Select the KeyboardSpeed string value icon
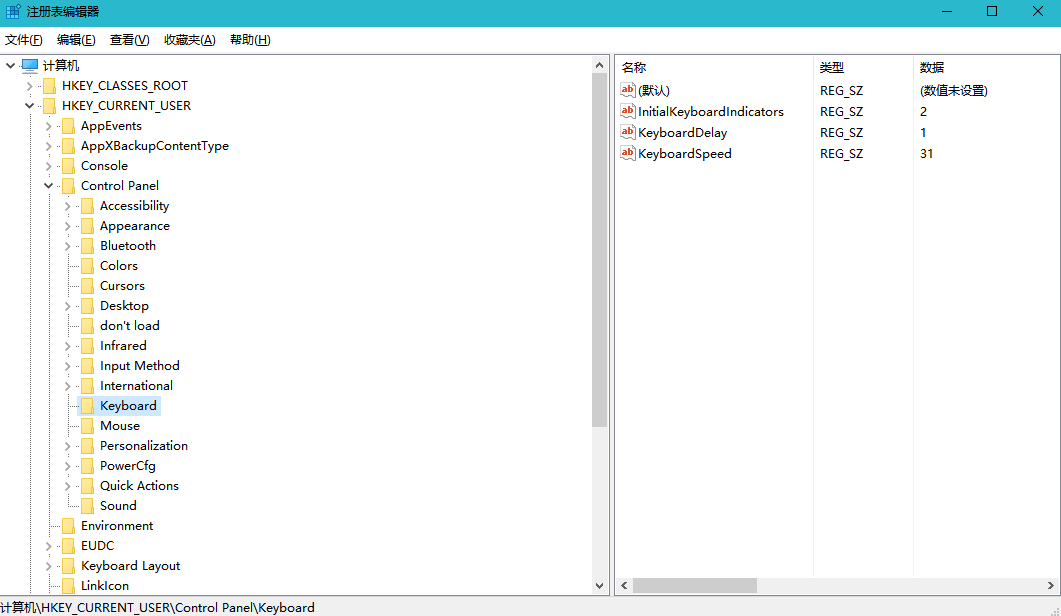The width and height of the screenshot is (1061, 616). (x=625, y=153)
